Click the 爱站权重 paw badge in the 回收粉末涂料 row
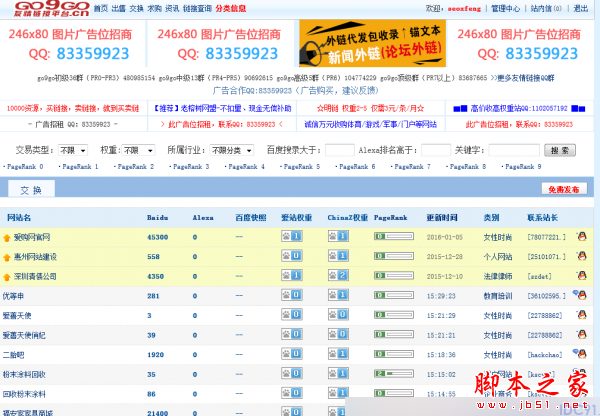This screenshot has height=416, width=600. pyautogui.click(x=292, y=393)
